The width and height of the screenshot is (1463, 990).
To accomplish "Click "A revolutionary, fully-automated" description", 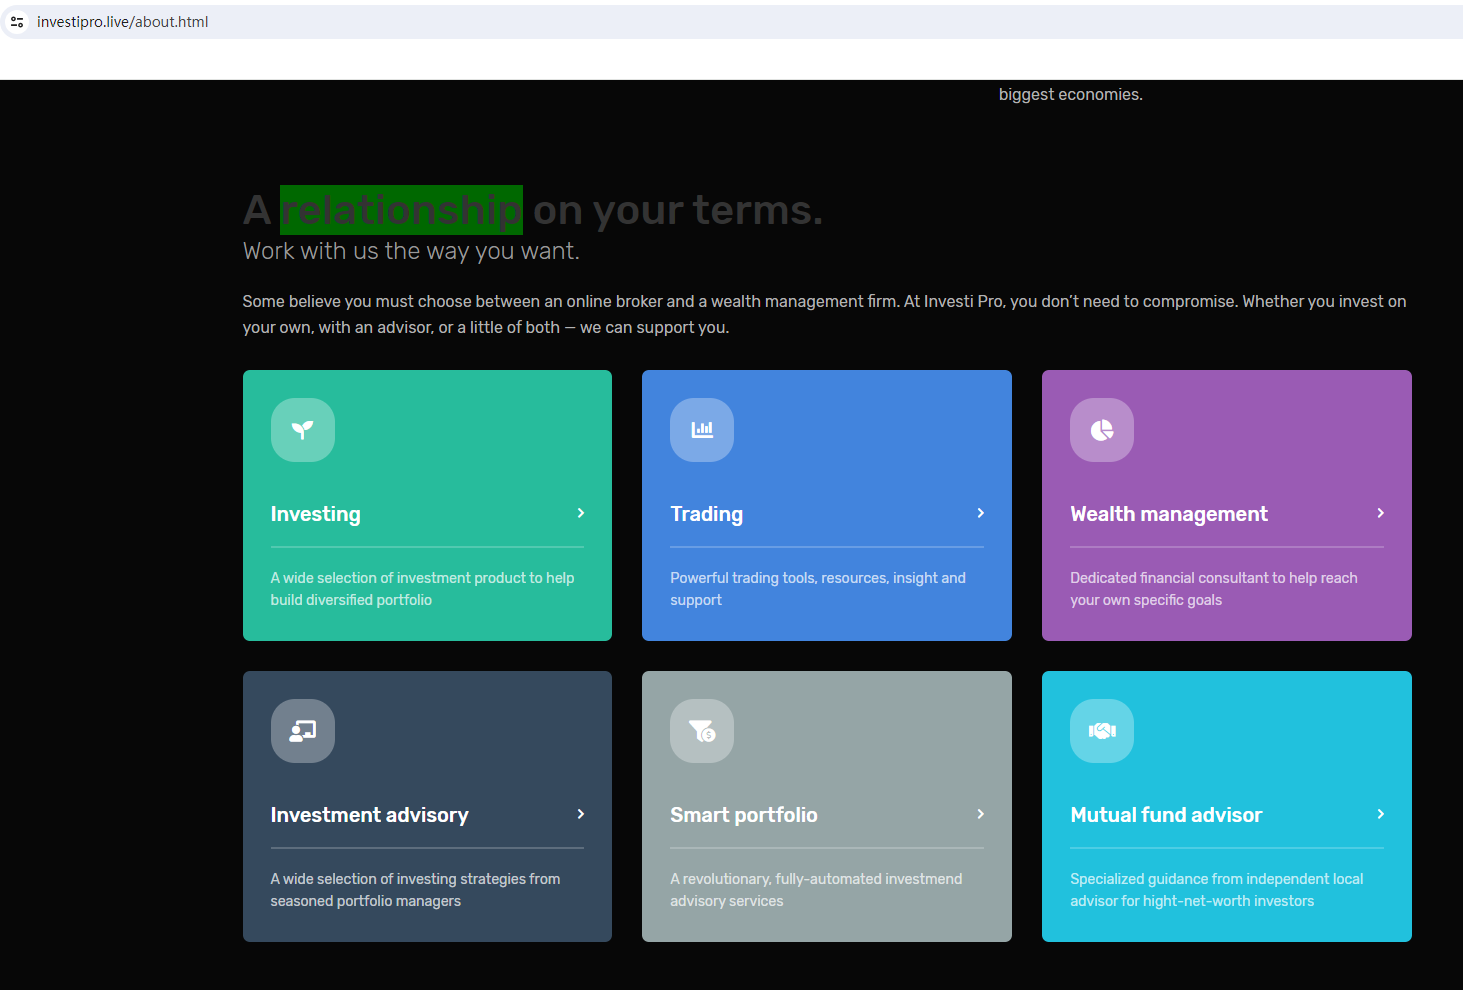I will point(816,890).
